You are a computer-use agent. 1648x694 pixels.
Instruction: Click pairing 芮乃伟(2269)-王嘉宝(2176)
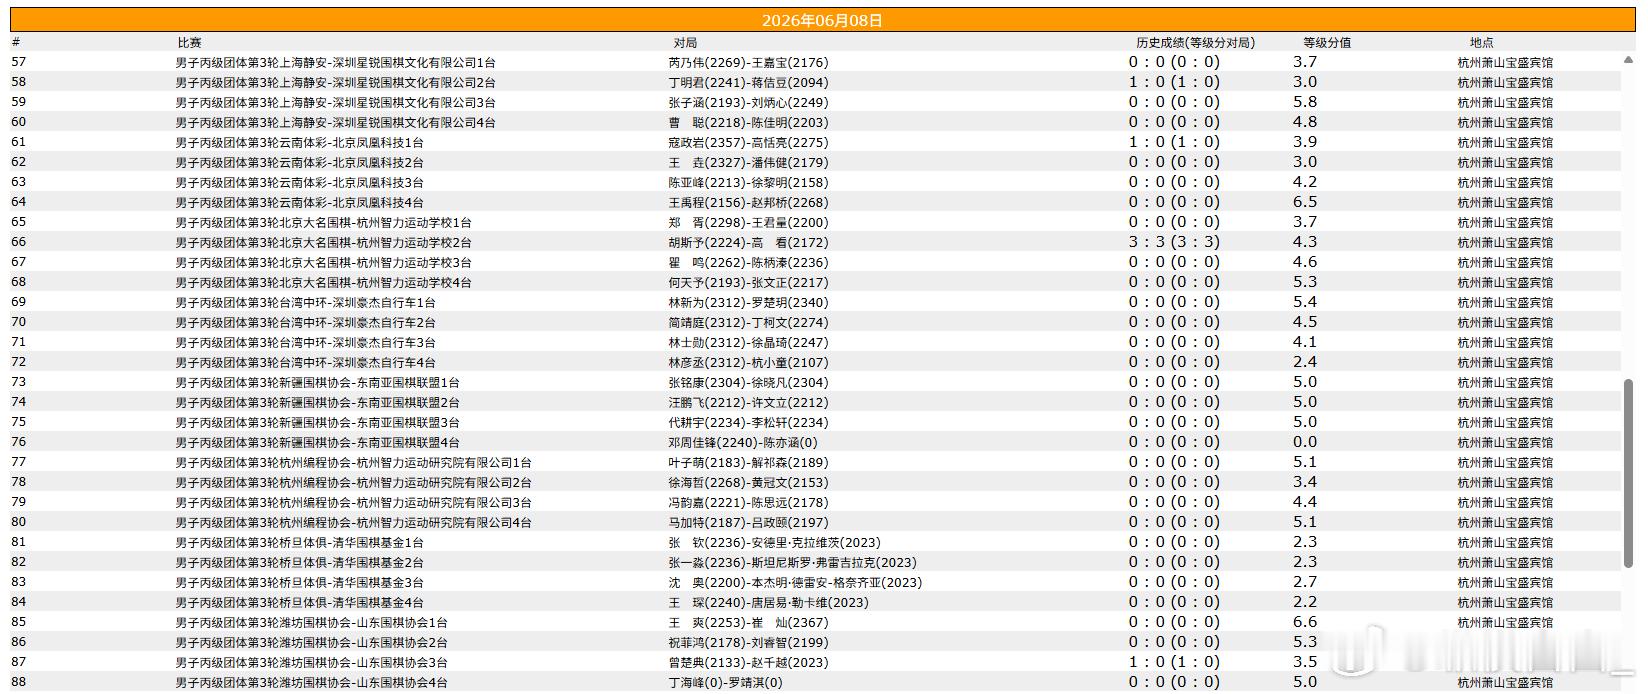(x=748, y=62)
